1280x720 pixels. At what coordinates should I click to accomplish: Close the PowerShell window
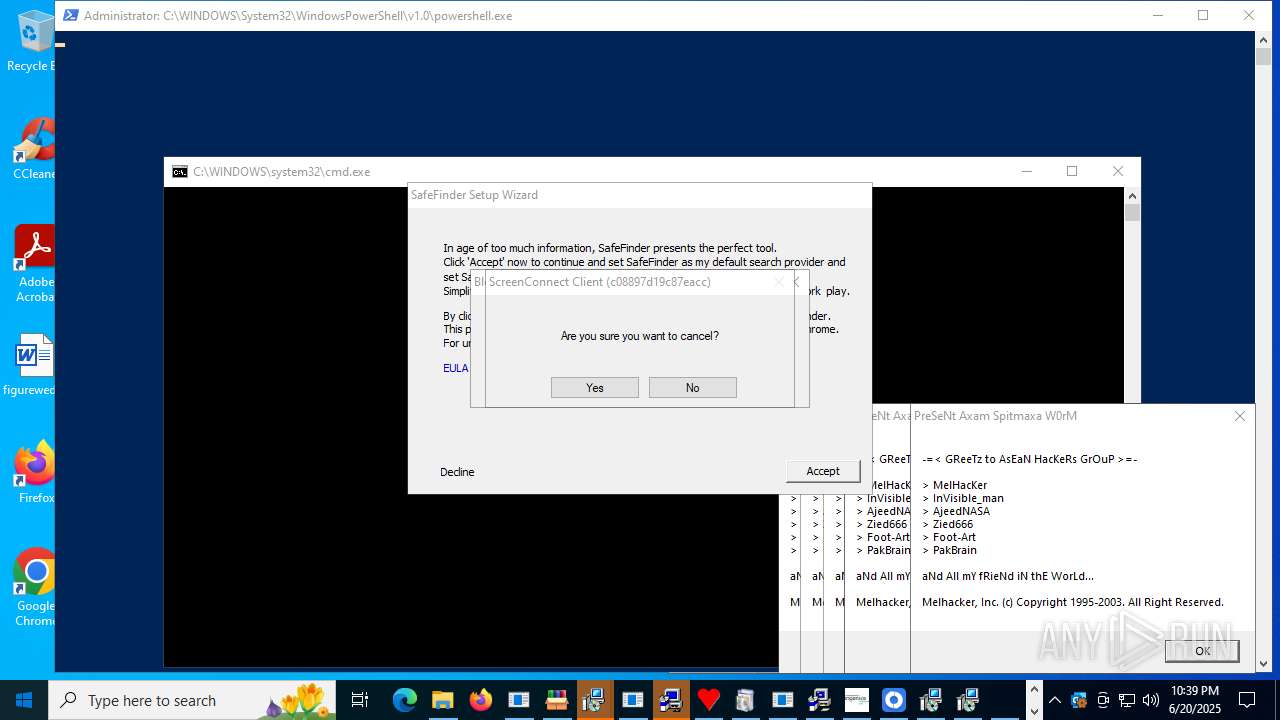tap(1249, 15)
